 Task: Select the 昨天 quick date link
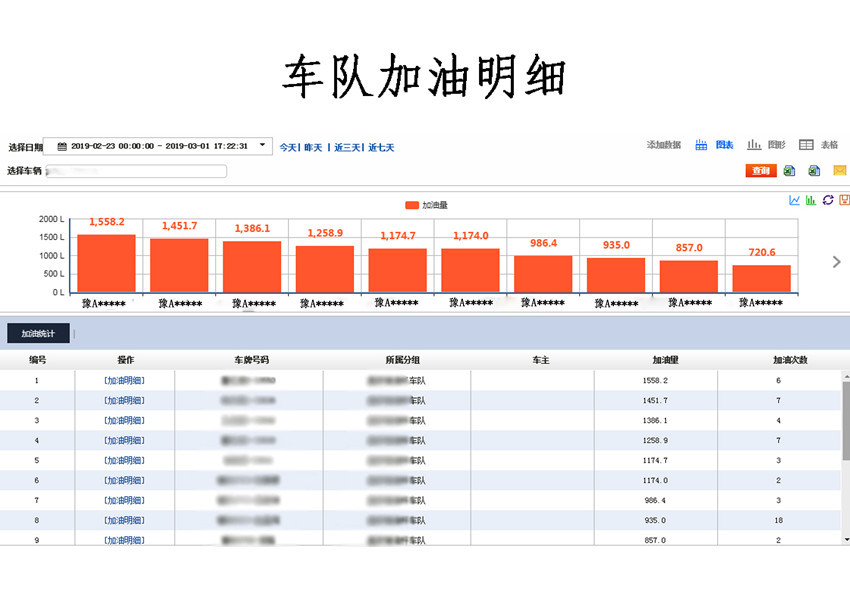pyautogui.click(x=313, y=147)
